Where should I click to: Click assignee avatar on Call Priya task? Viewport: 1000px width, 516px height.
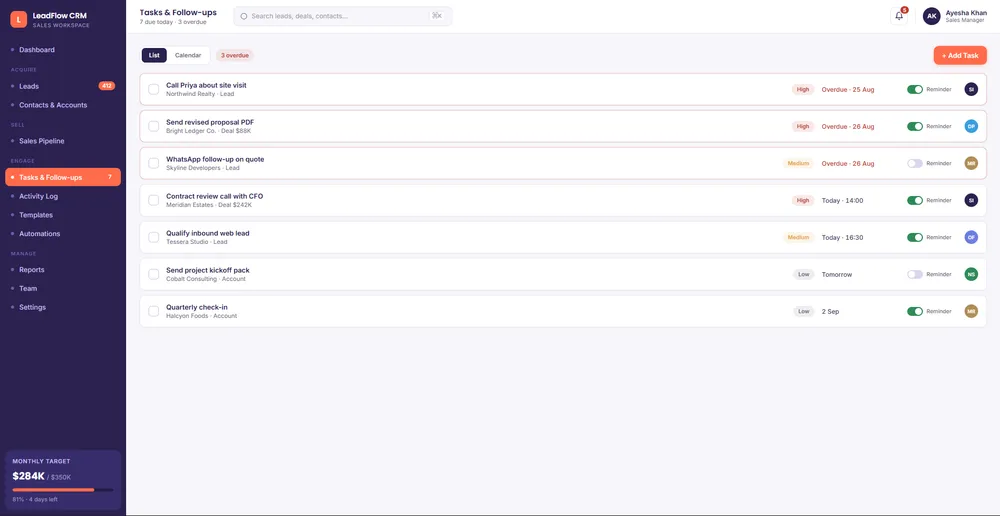971,89
